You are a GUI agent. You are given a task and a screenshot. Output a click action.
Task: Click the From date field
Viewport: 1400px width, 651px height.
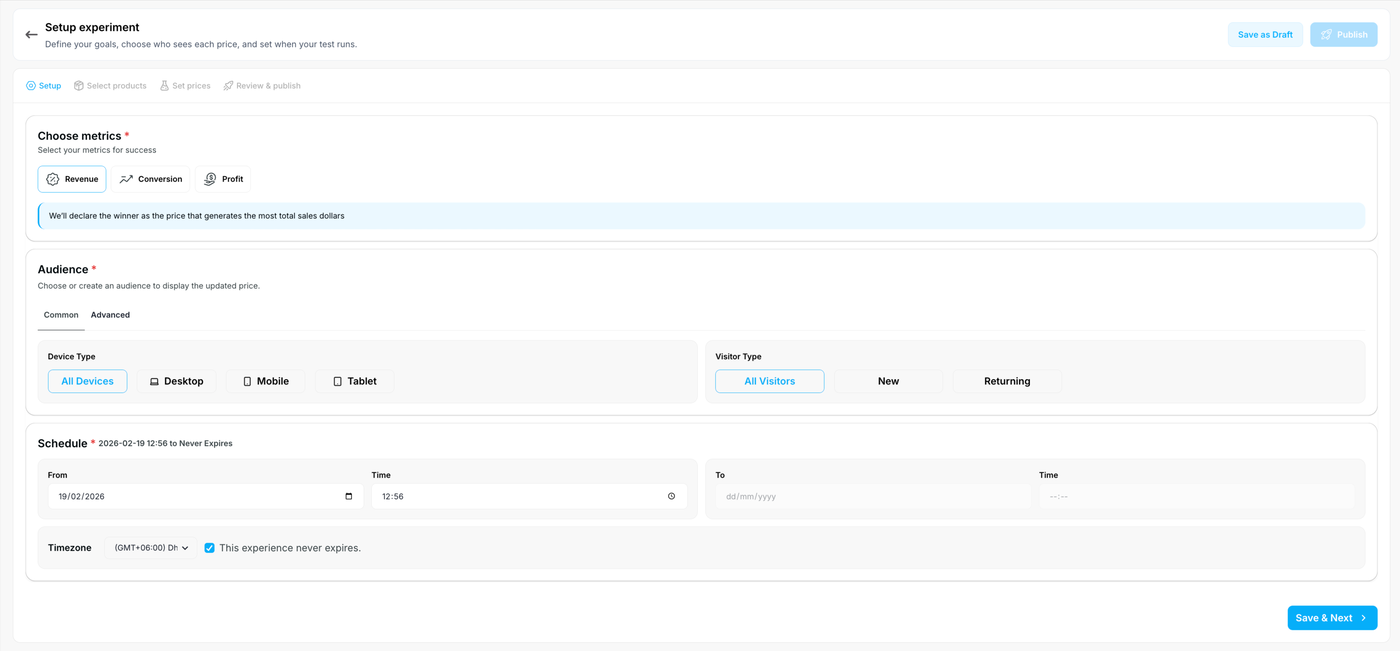click(x=205, y=496)
